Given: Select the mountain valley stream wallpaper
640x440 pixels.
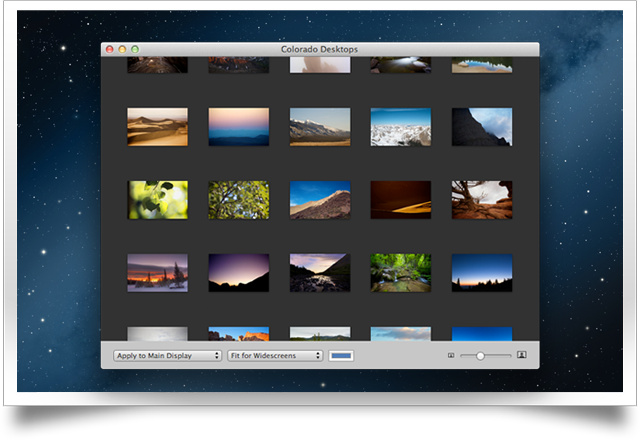Looking at the screenshot, I should click(x=320, y=273).
